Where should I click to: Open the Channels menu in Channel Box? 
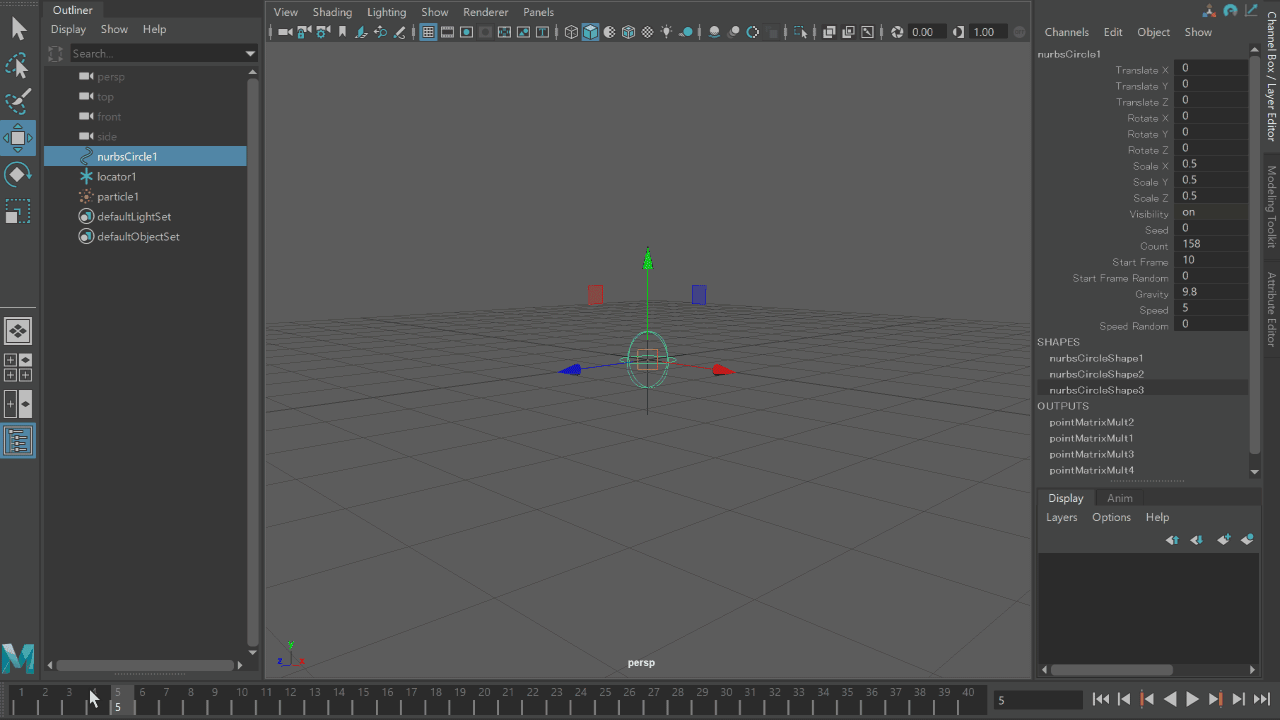pyautogui.click(x=1066, y=32)
